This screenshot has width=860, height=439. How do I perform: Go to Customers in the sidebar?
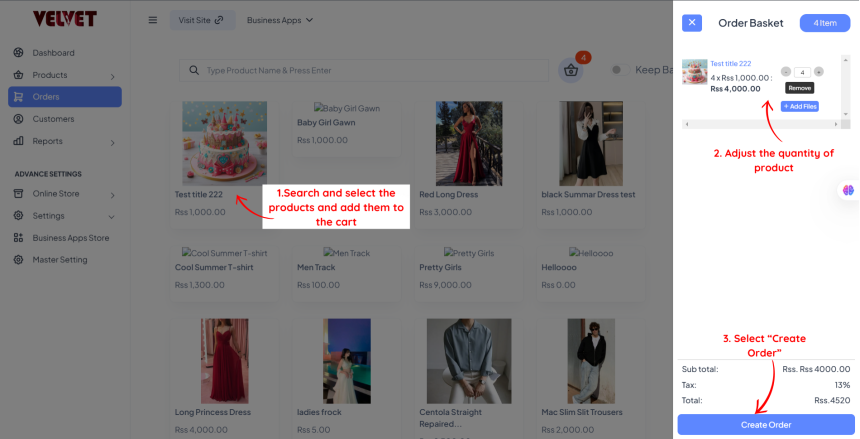tap(53, 119)
